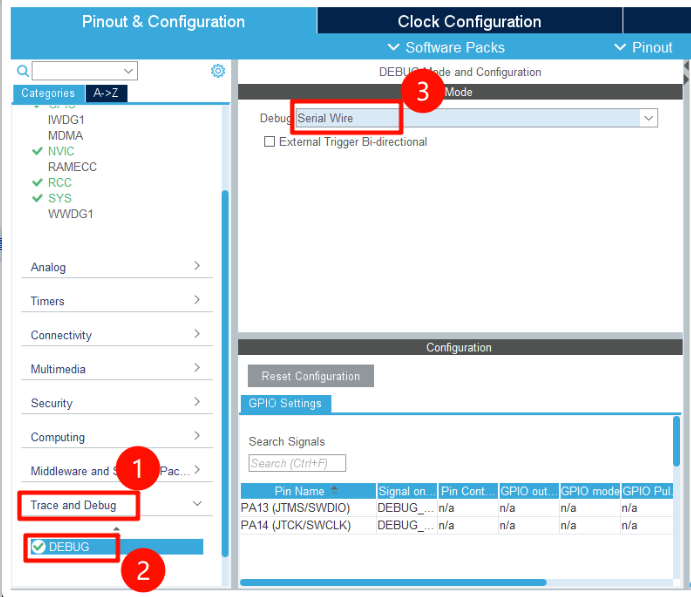Select SYS in the peripheral list
The image size is (691, 597).
59,198
